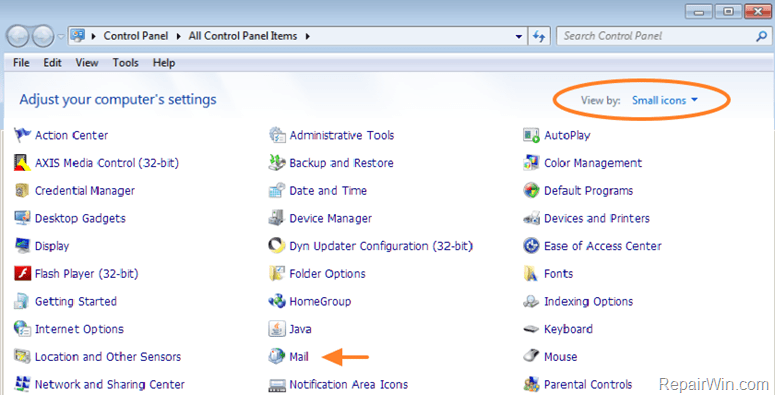775x395 pixels.
Task: Open the Java text link
Action: [301, 329]
